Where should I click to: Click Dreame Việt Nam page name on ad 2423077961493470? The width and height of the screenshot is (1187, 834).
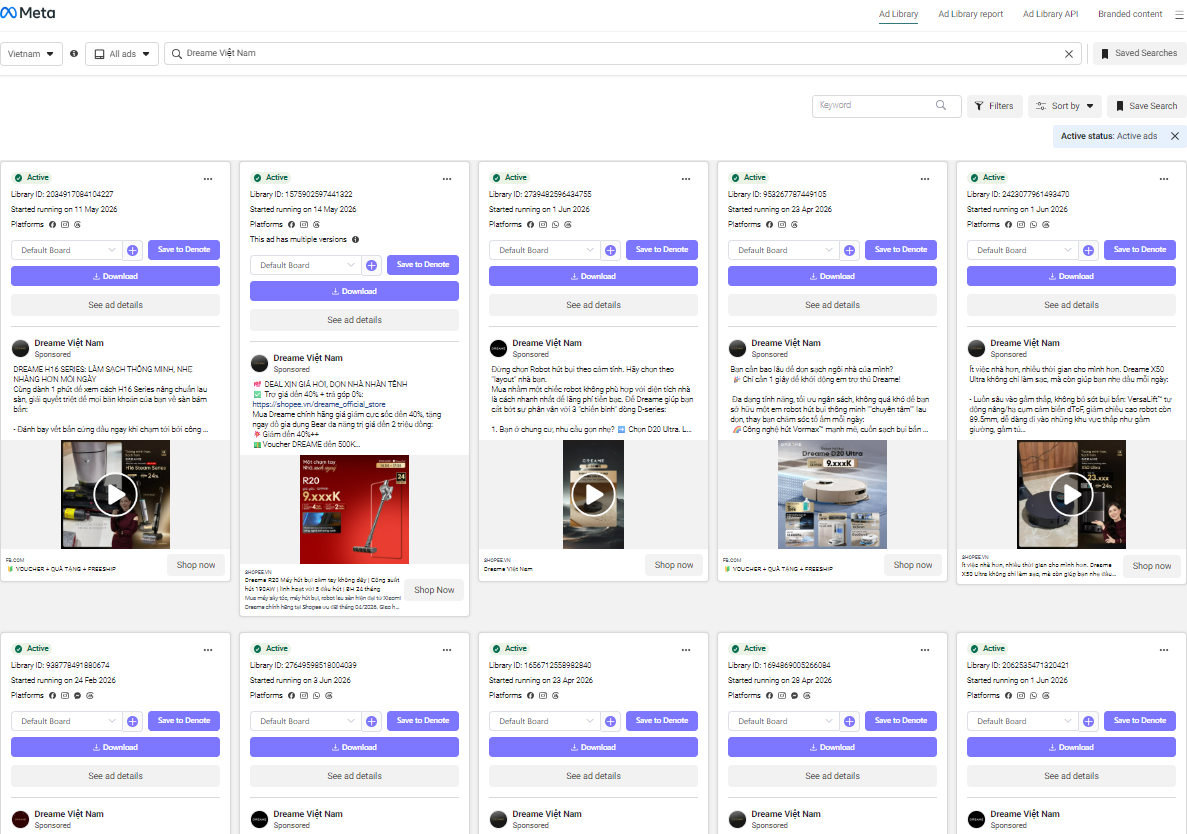[x=1025, y=344]
